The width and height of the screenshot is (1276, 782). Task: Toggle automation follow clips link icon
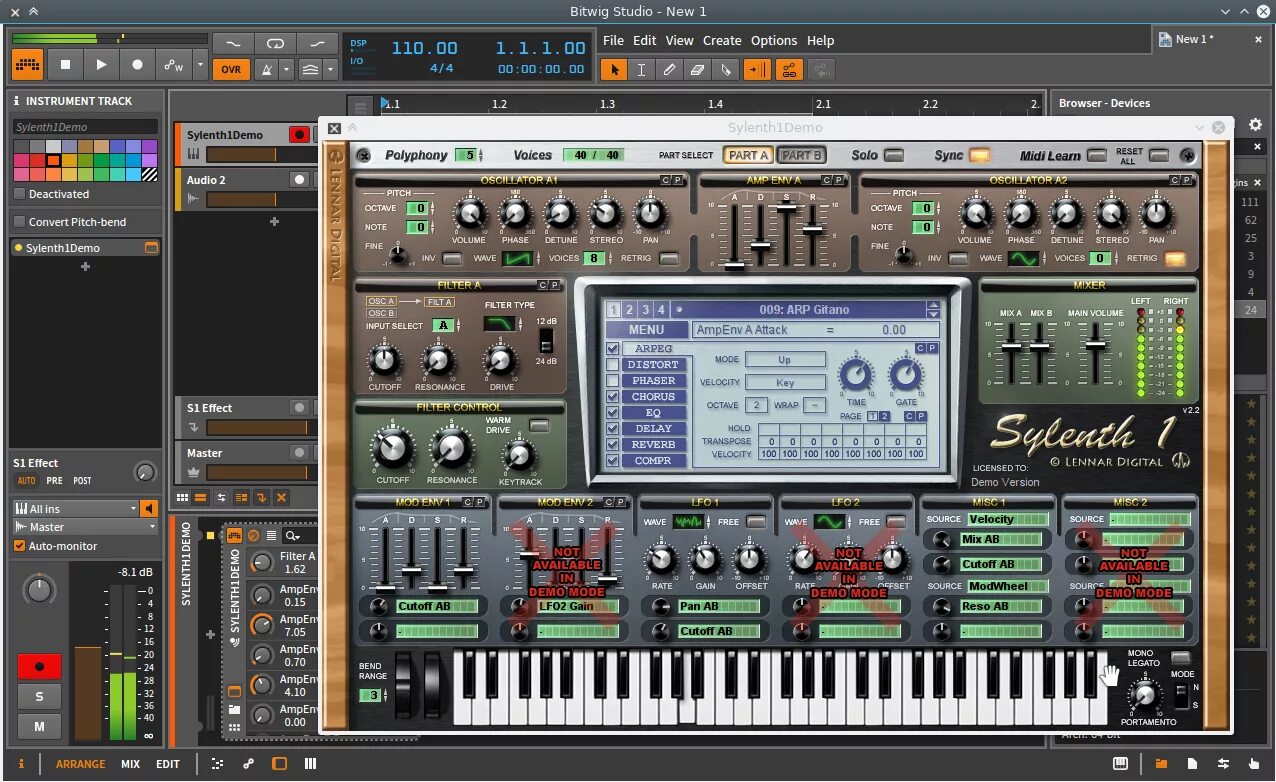[789, 69]
